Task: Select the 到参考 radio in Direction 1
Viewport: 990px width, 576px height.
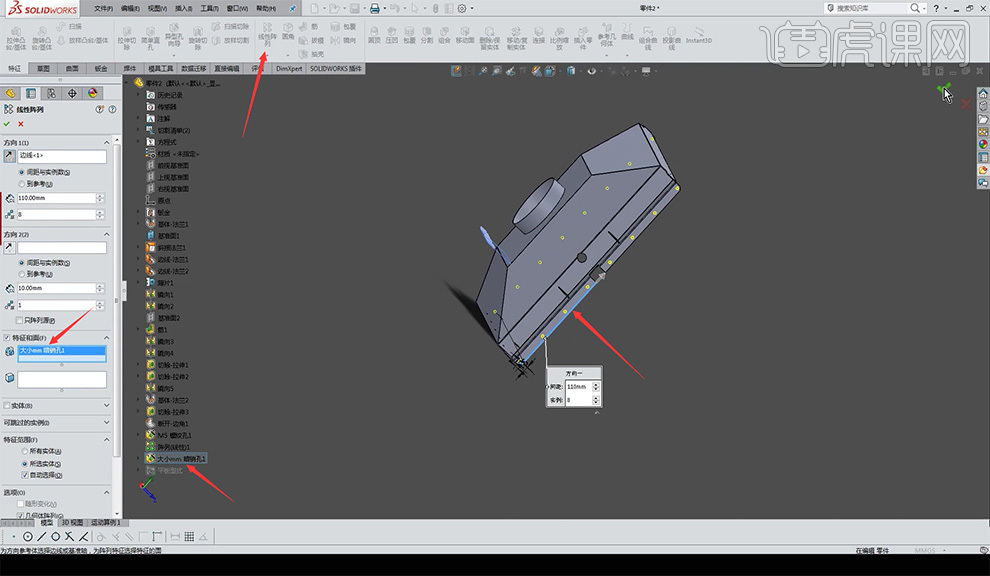Action: [x=22, y=184]
